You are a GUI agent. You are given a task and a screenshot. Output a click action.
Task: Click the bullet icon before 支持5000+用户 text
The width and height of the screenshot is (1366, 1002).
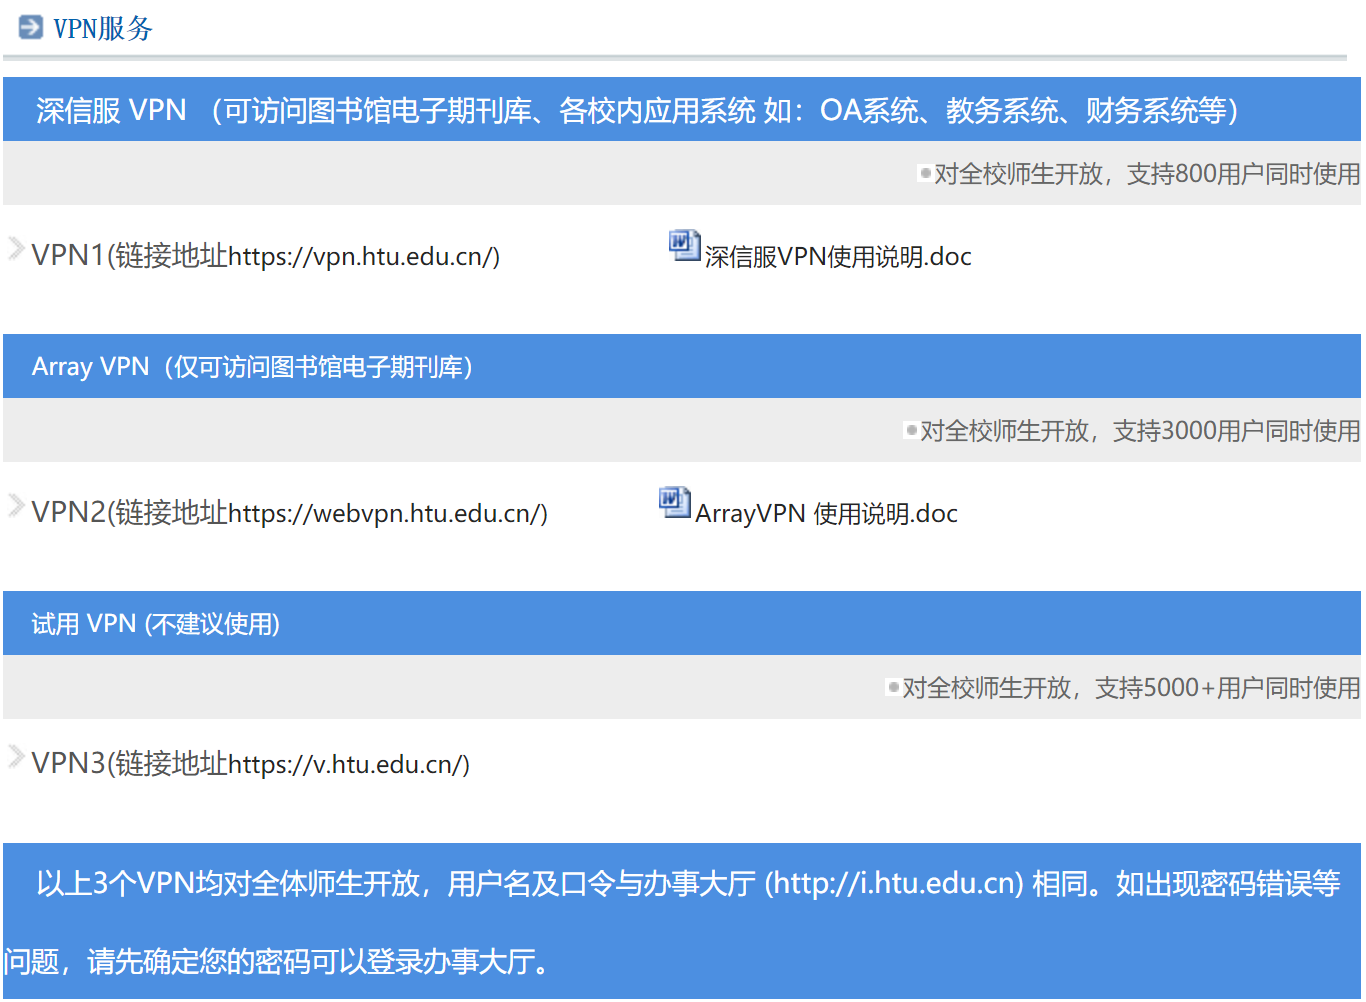coord(893,688)
